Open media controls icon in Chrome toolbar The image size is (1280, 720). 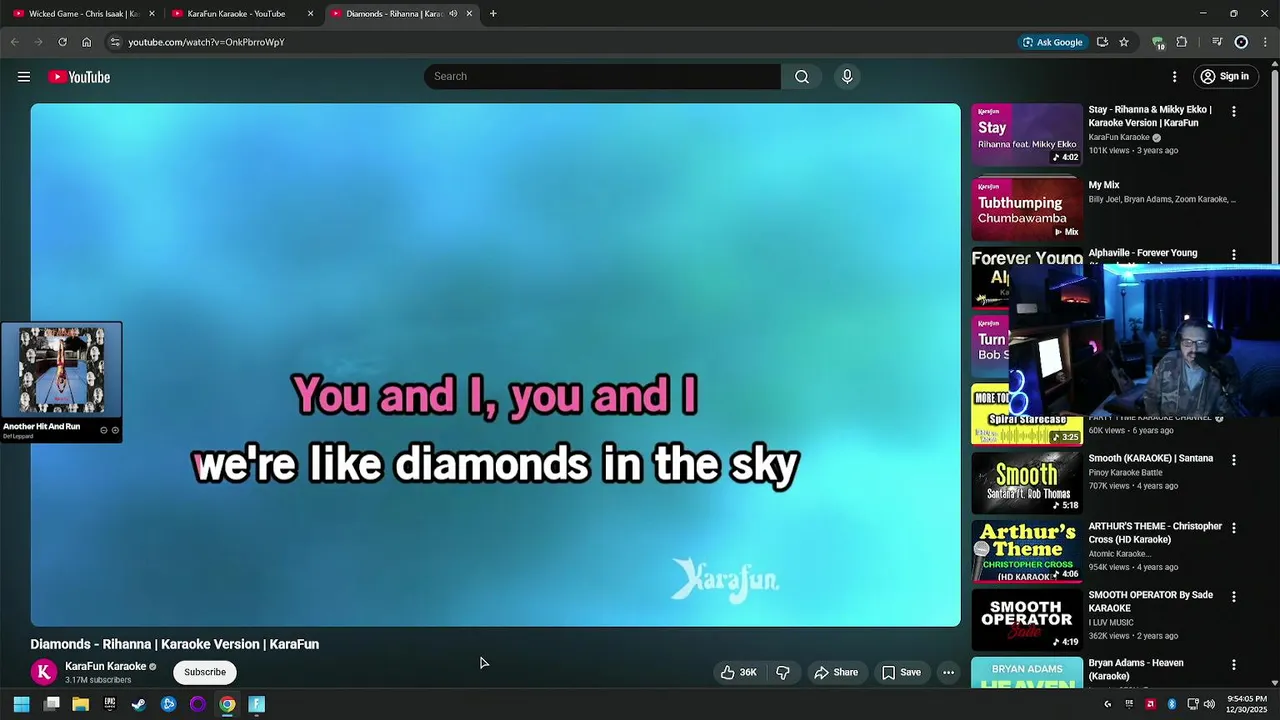(x=1217, y=42)
